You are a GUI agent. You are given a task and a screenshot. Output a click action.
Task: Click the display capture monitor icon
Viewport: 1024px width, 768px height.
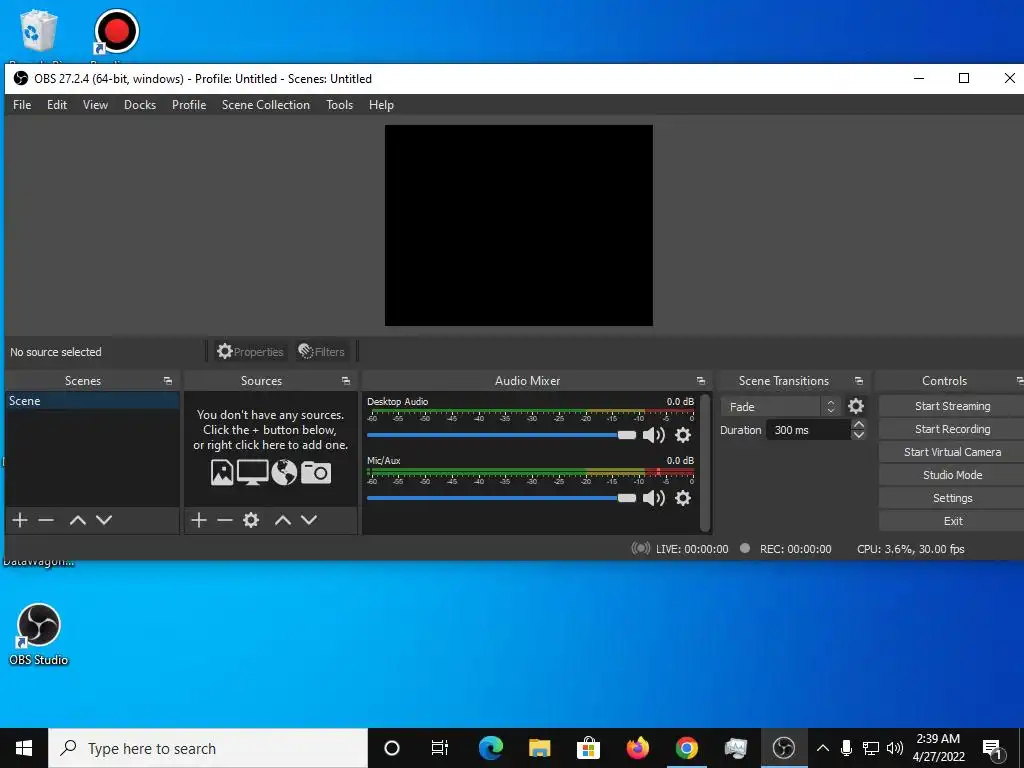tap(252, 472)
